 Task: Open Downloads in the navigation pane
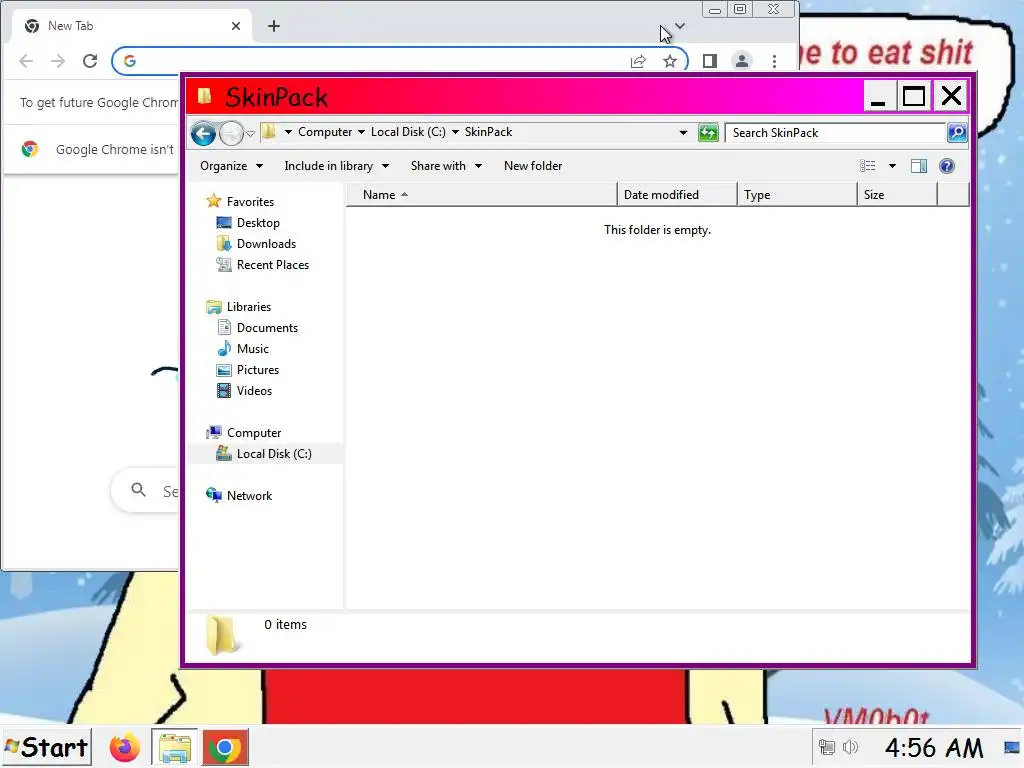pos(266,244)
